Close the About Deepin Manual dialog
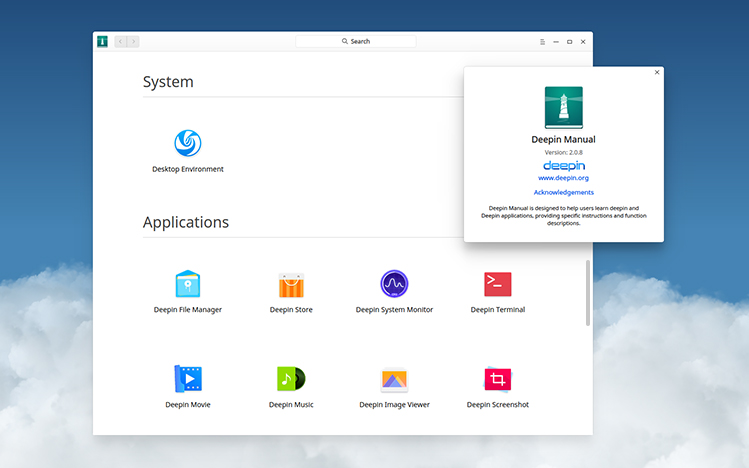This screenshot has width=749, height=468. pos(657,73)
